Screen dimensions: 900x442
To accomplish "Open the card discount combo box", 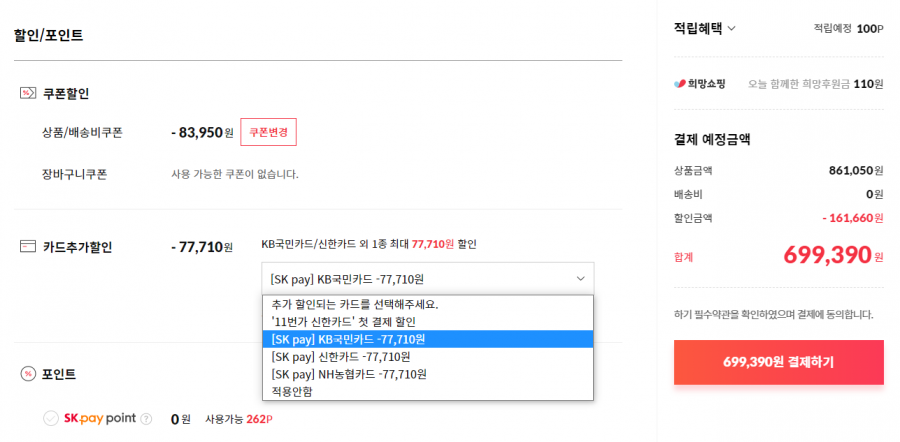I will pyautogui.click(x=428, y=279).
